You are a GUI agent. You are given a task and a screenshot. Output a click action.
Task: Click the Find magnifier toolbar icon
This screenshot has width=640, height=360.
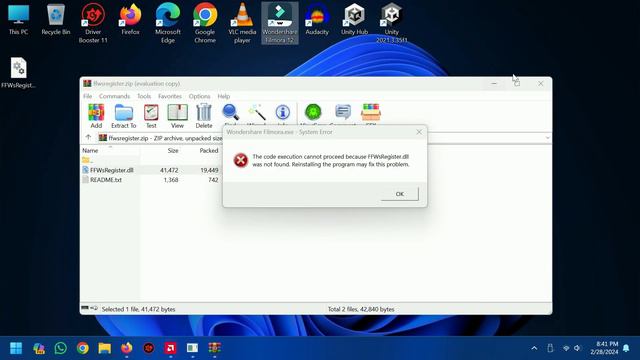click(x=230, y=113)
